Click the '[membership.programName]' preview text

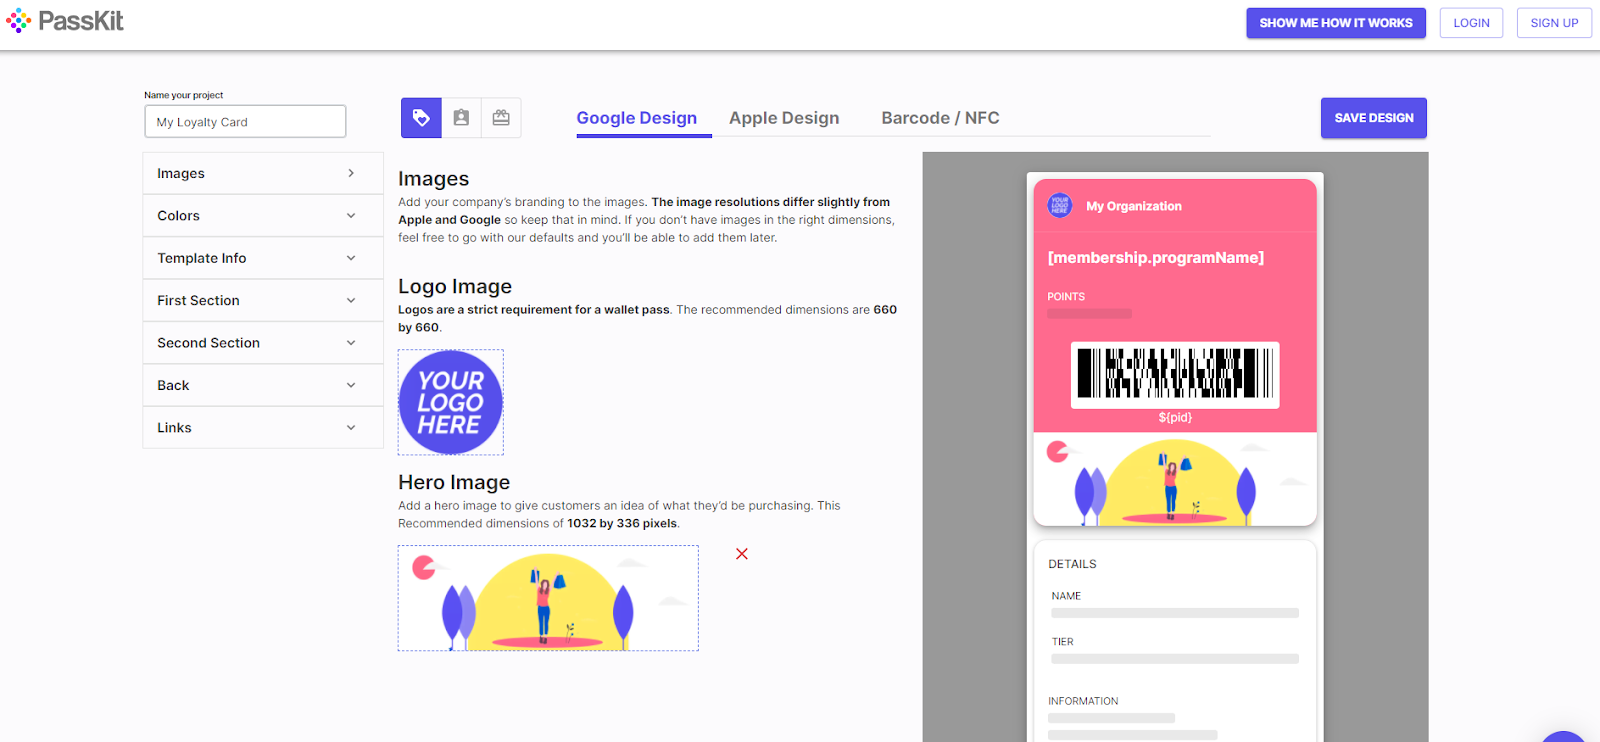click(1156, 258)
